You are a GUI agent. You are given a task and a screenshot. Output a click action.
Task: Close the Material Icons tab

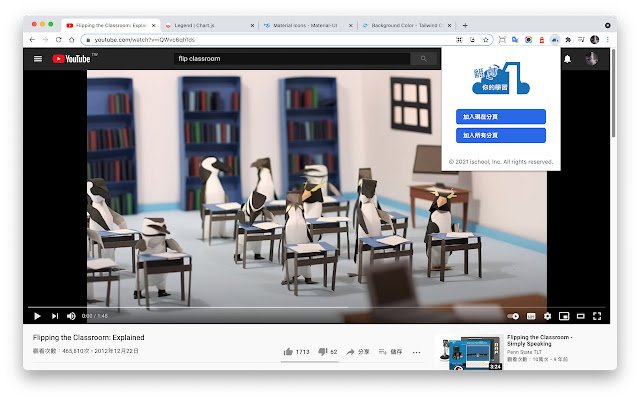coord(351,25)
